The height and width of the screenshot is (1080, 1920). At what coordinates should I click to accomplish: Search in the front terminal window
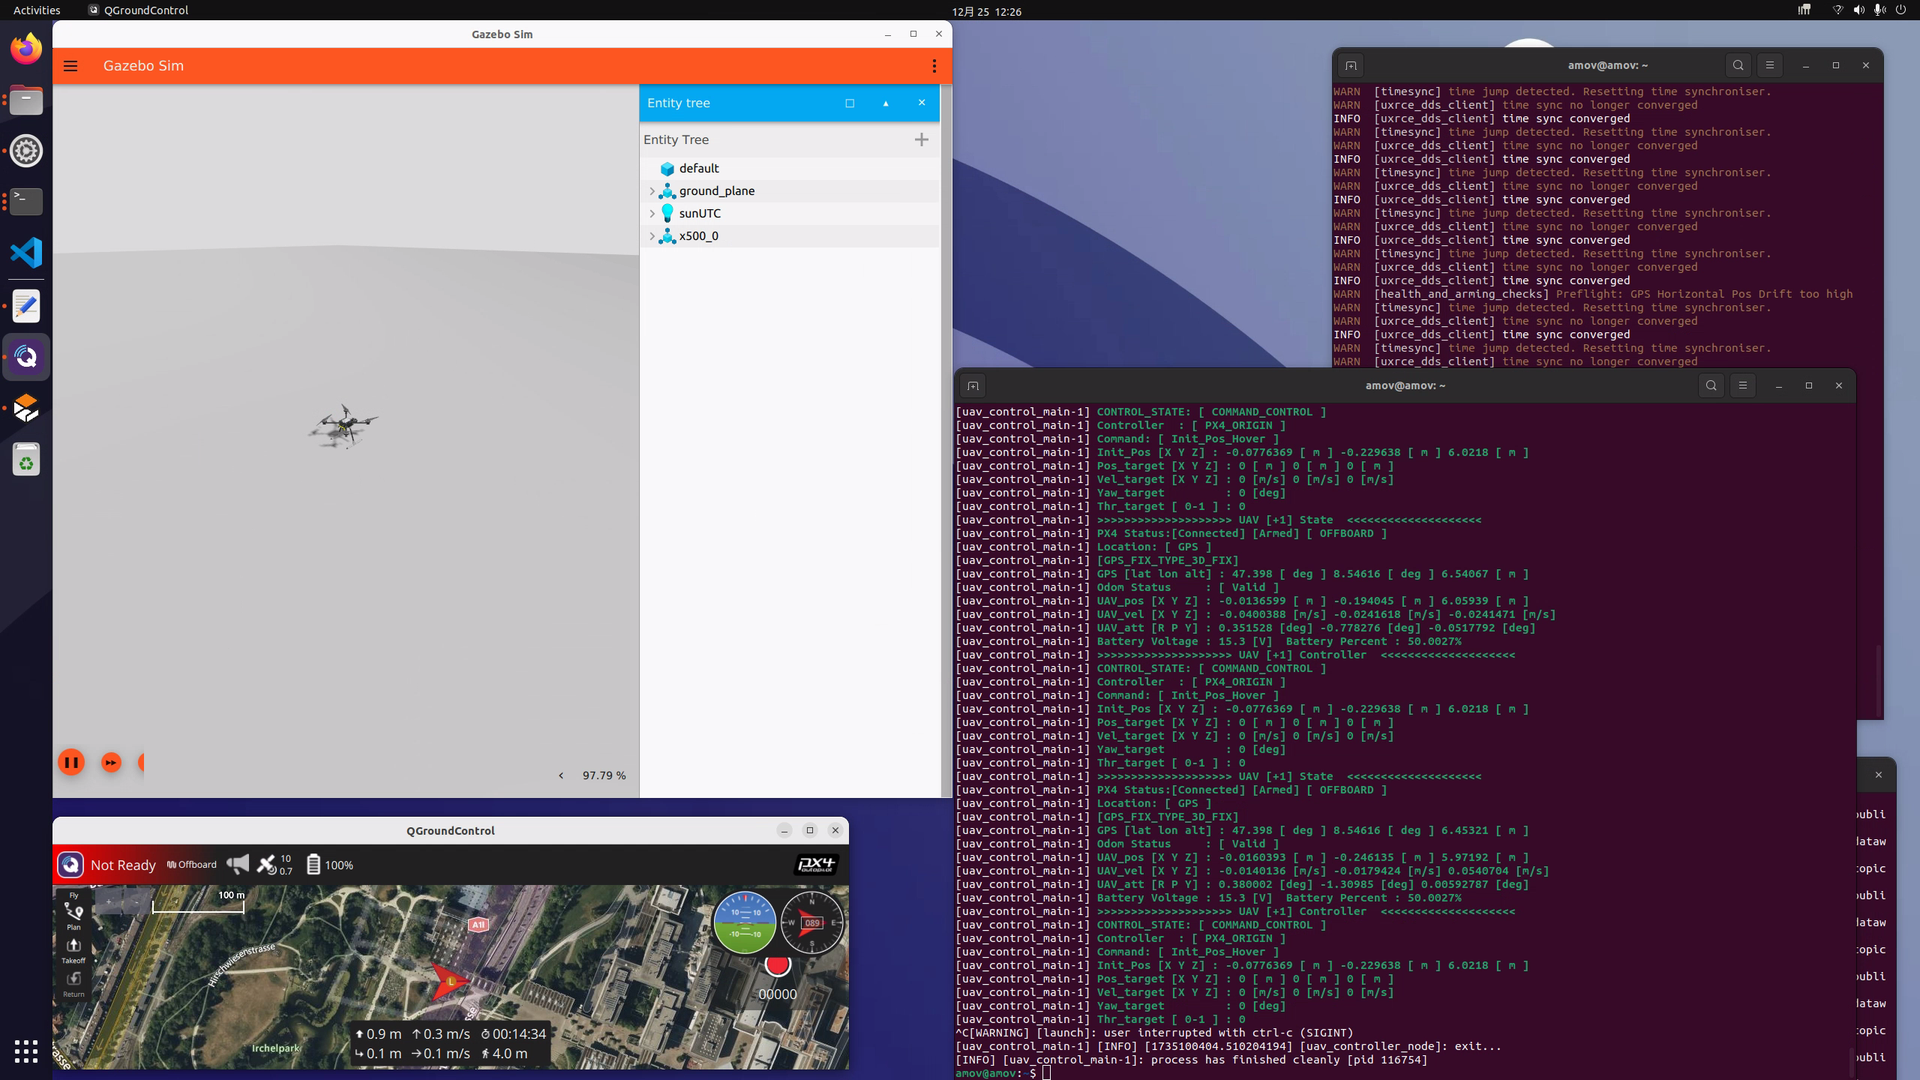pyautogui.click(x=1711, y=385)
